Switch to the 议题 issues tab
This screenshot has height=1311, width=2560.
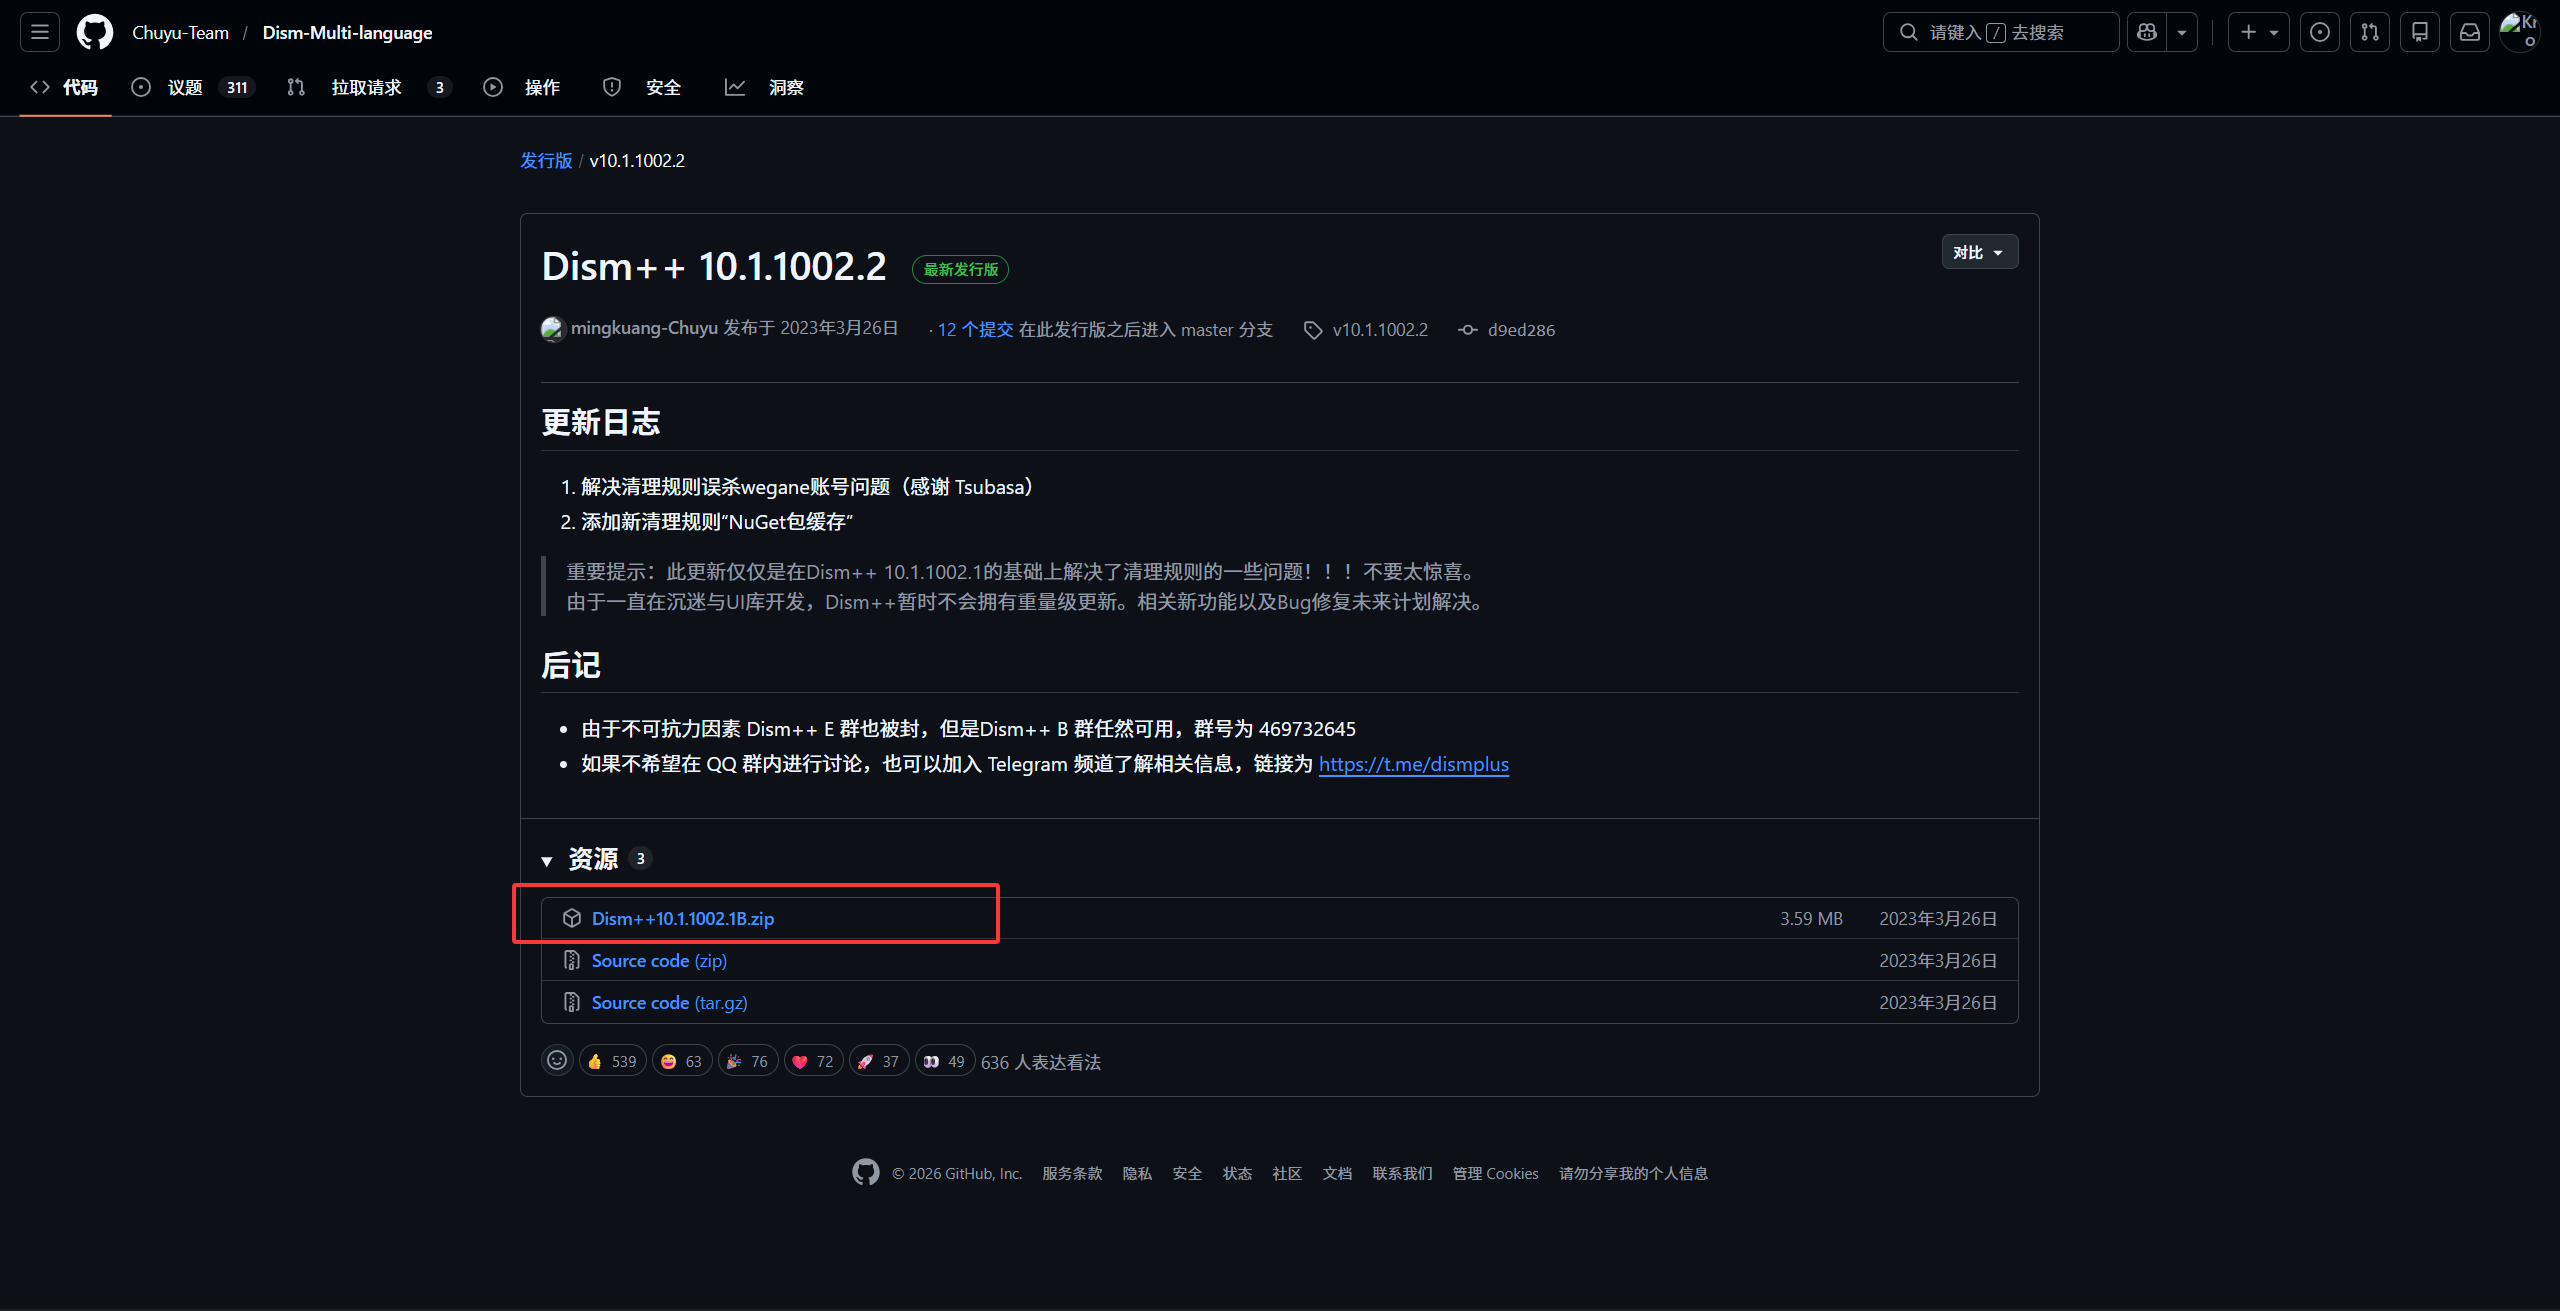point(185,87)
